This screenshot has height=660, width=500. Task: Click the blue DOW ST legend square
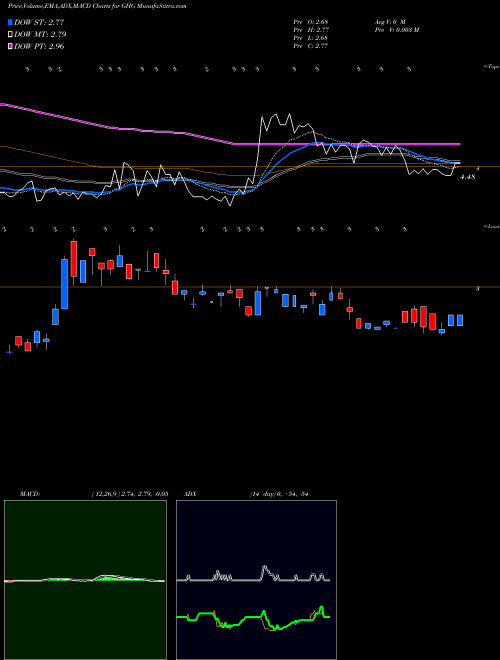pyautogui.click(x=10, y=22)
